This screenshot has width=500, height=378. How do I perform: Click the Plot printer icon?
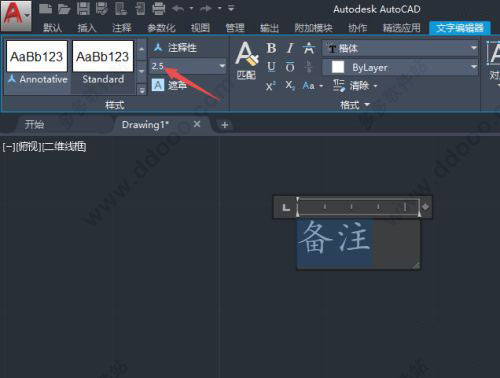tap(159, 9)
